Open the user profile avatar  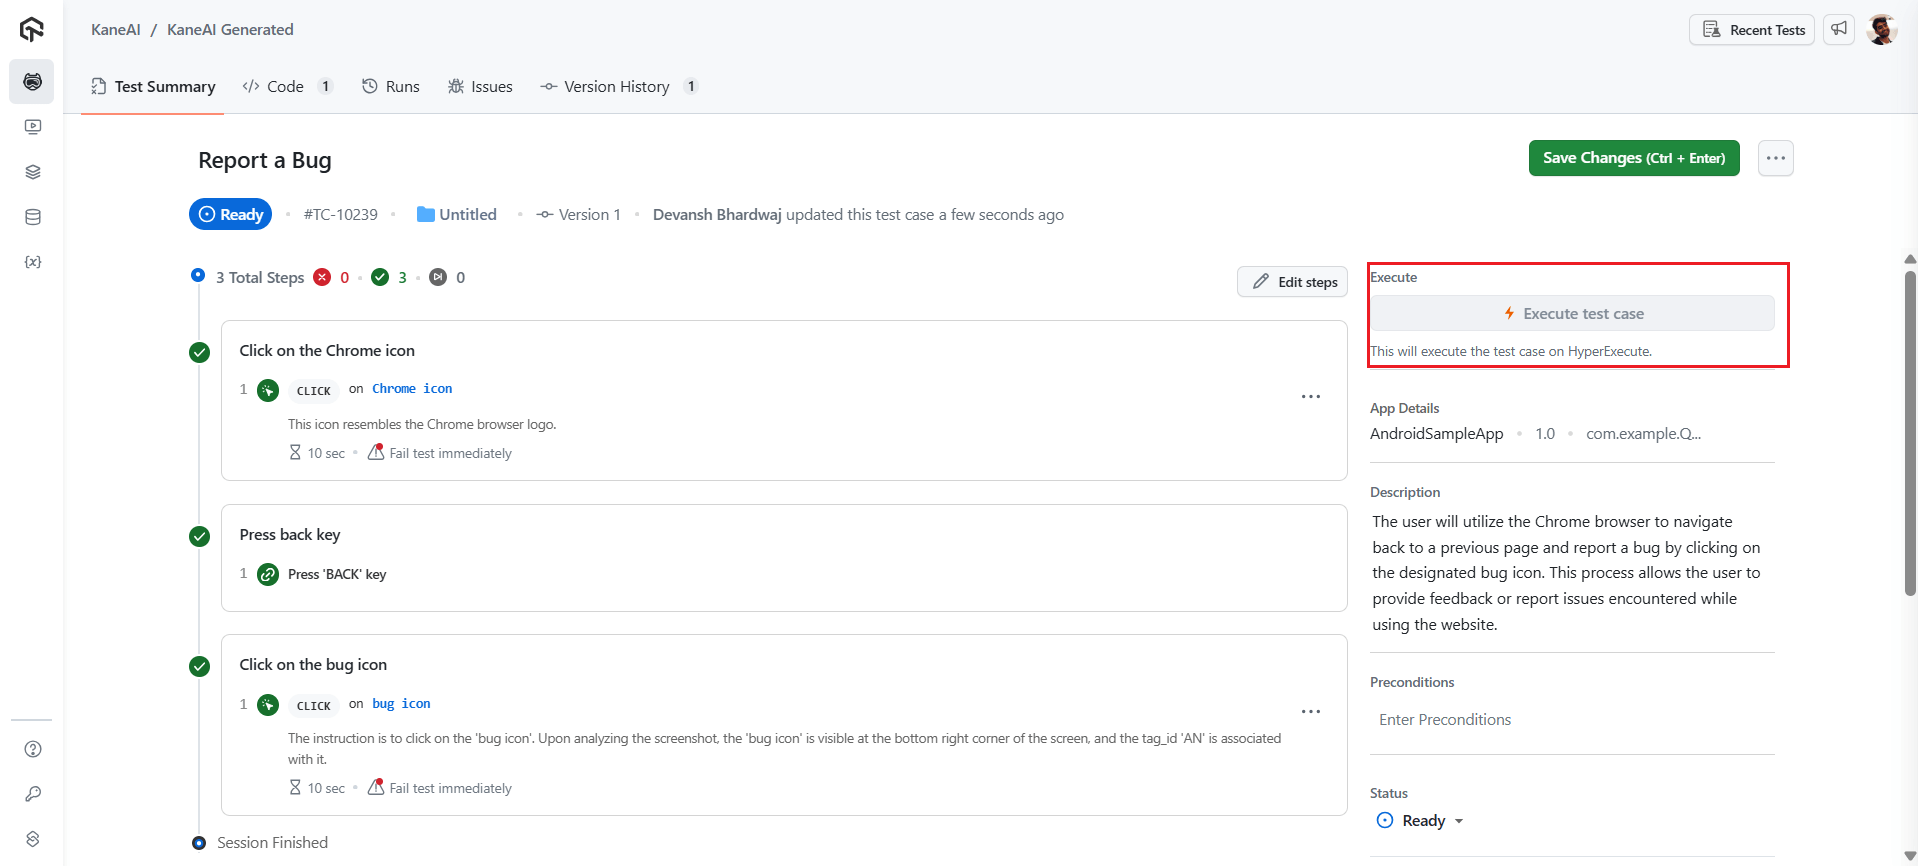pyautogui.click(x=1881, y=30)
